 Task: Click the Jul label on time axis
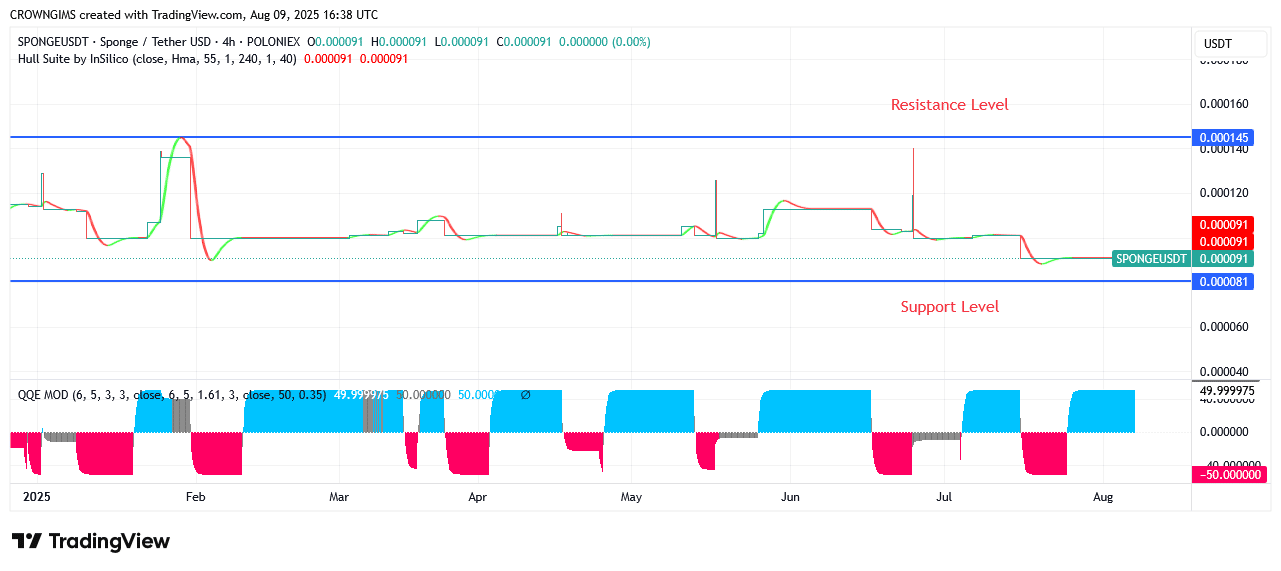943,497
